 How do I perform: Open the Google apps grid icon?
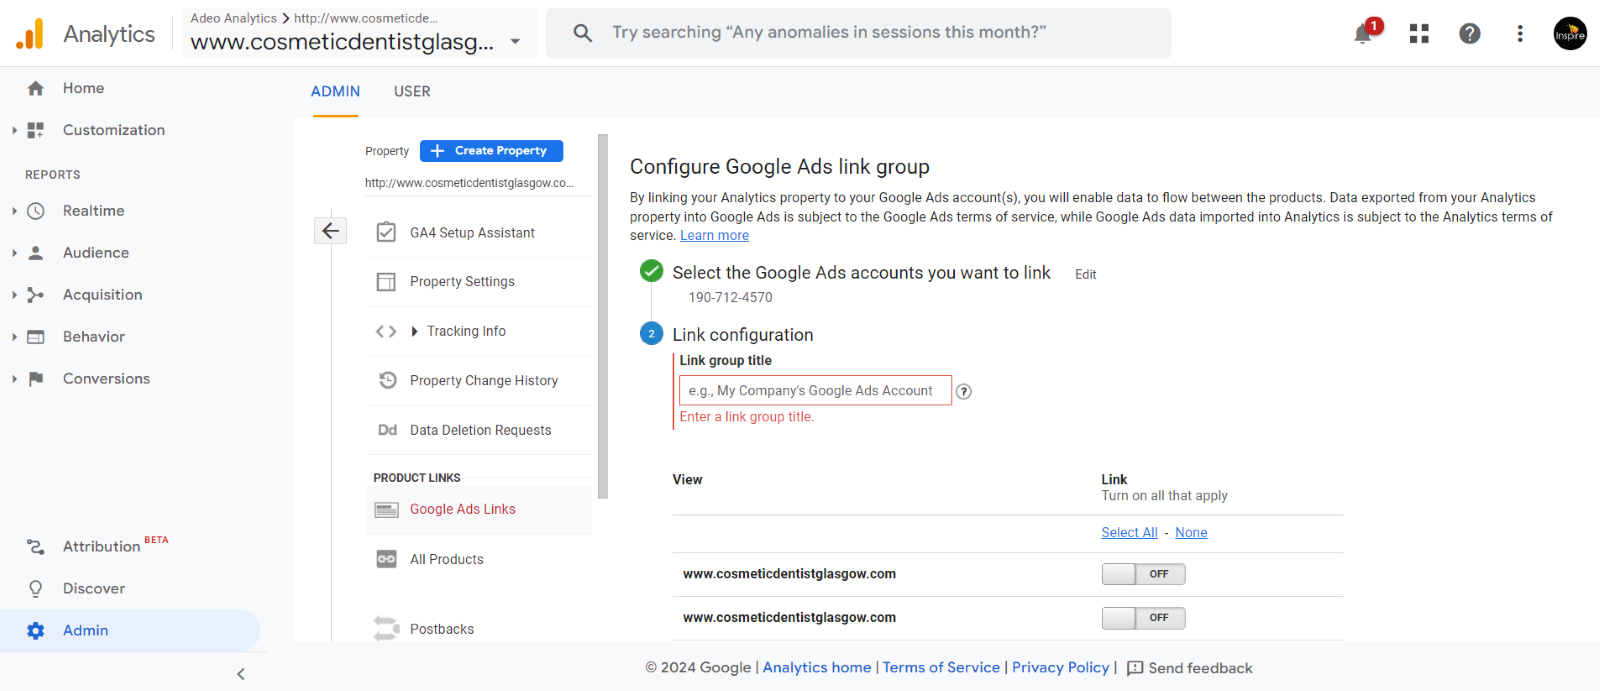click(1419, 34)
